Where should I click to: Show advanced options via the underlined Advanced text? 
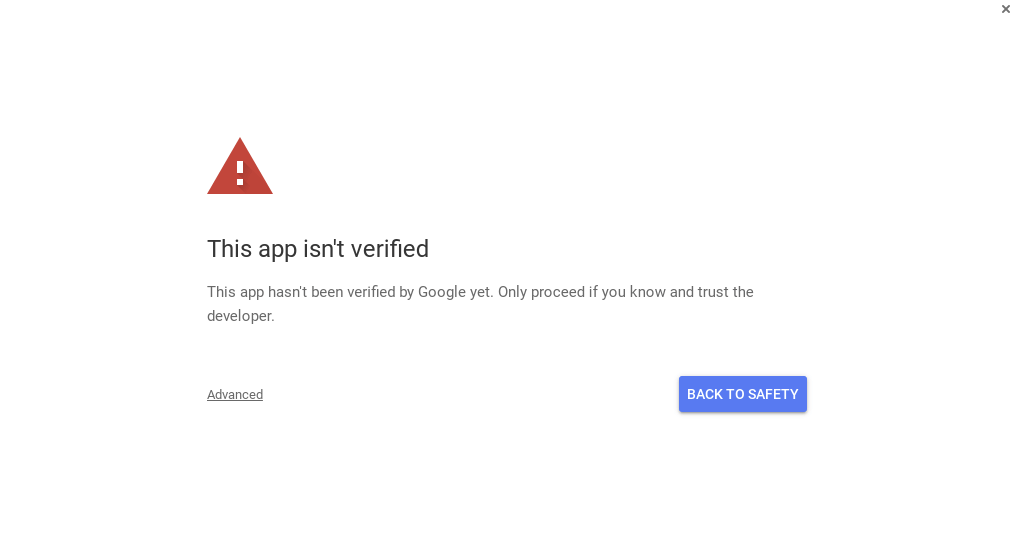pyautogui.click(x=235, y=395)
